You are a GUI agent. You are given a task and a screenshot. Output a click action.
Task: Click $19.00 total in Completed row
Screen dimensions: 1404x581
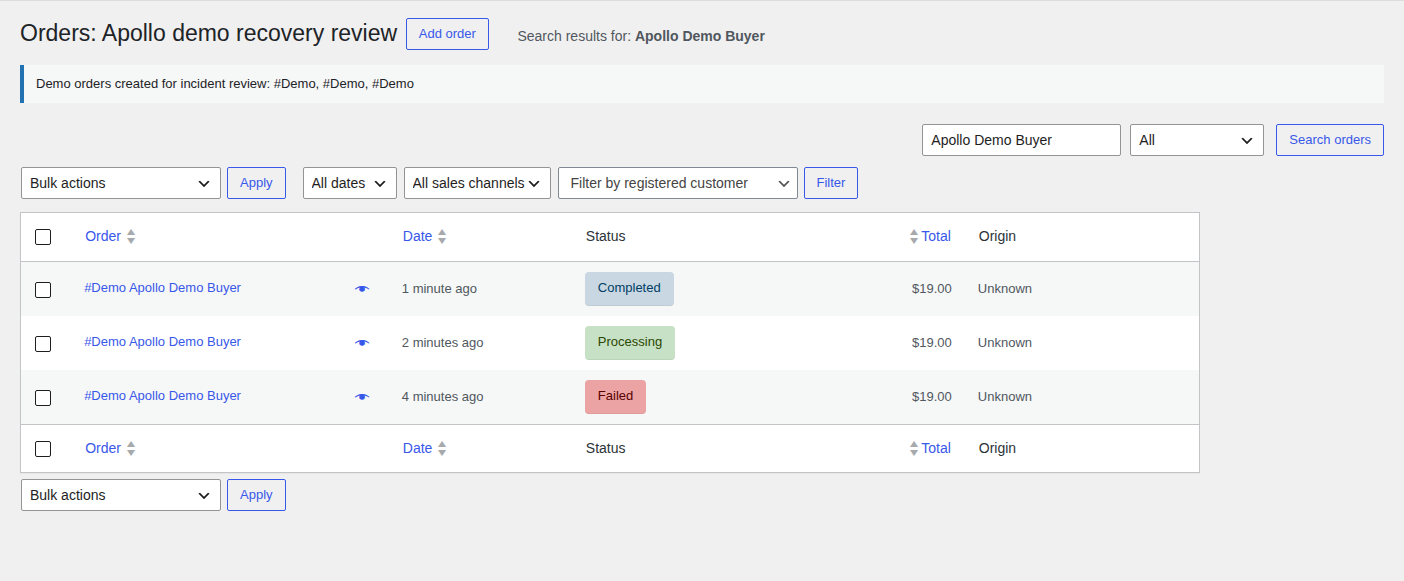click(932, 289)
